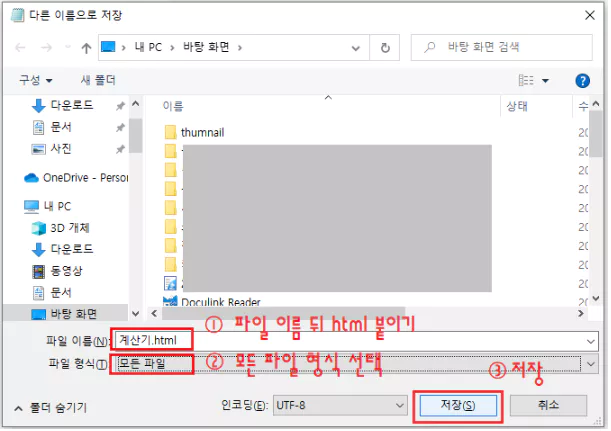Screen dimensions: 611x431
Task: Click the Doculink Reader icon
Action: 170,301
